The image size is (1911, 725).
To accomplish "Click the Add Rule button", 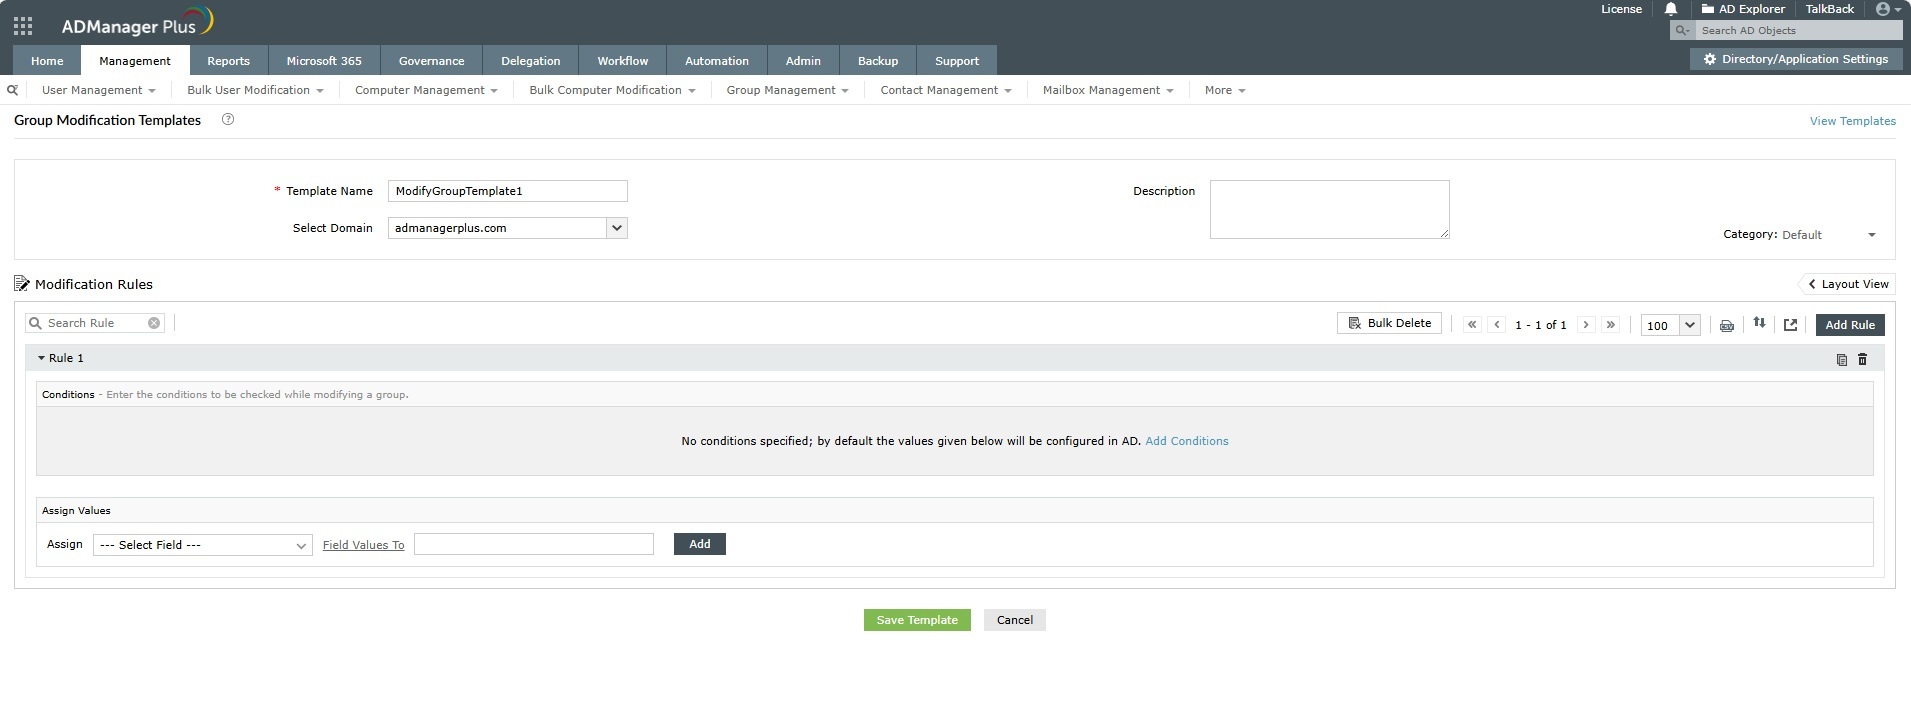I will click(x=1850, y=325).
